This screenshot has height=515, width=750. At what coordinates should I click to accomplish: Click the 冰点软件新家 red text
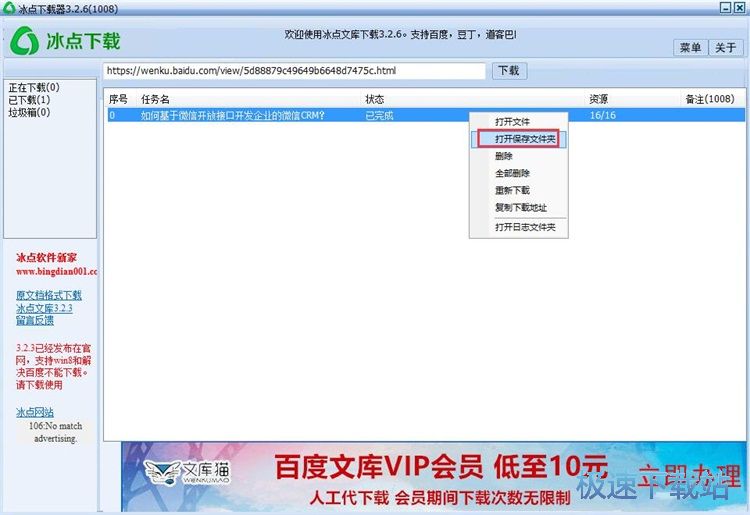click(46, 258)
